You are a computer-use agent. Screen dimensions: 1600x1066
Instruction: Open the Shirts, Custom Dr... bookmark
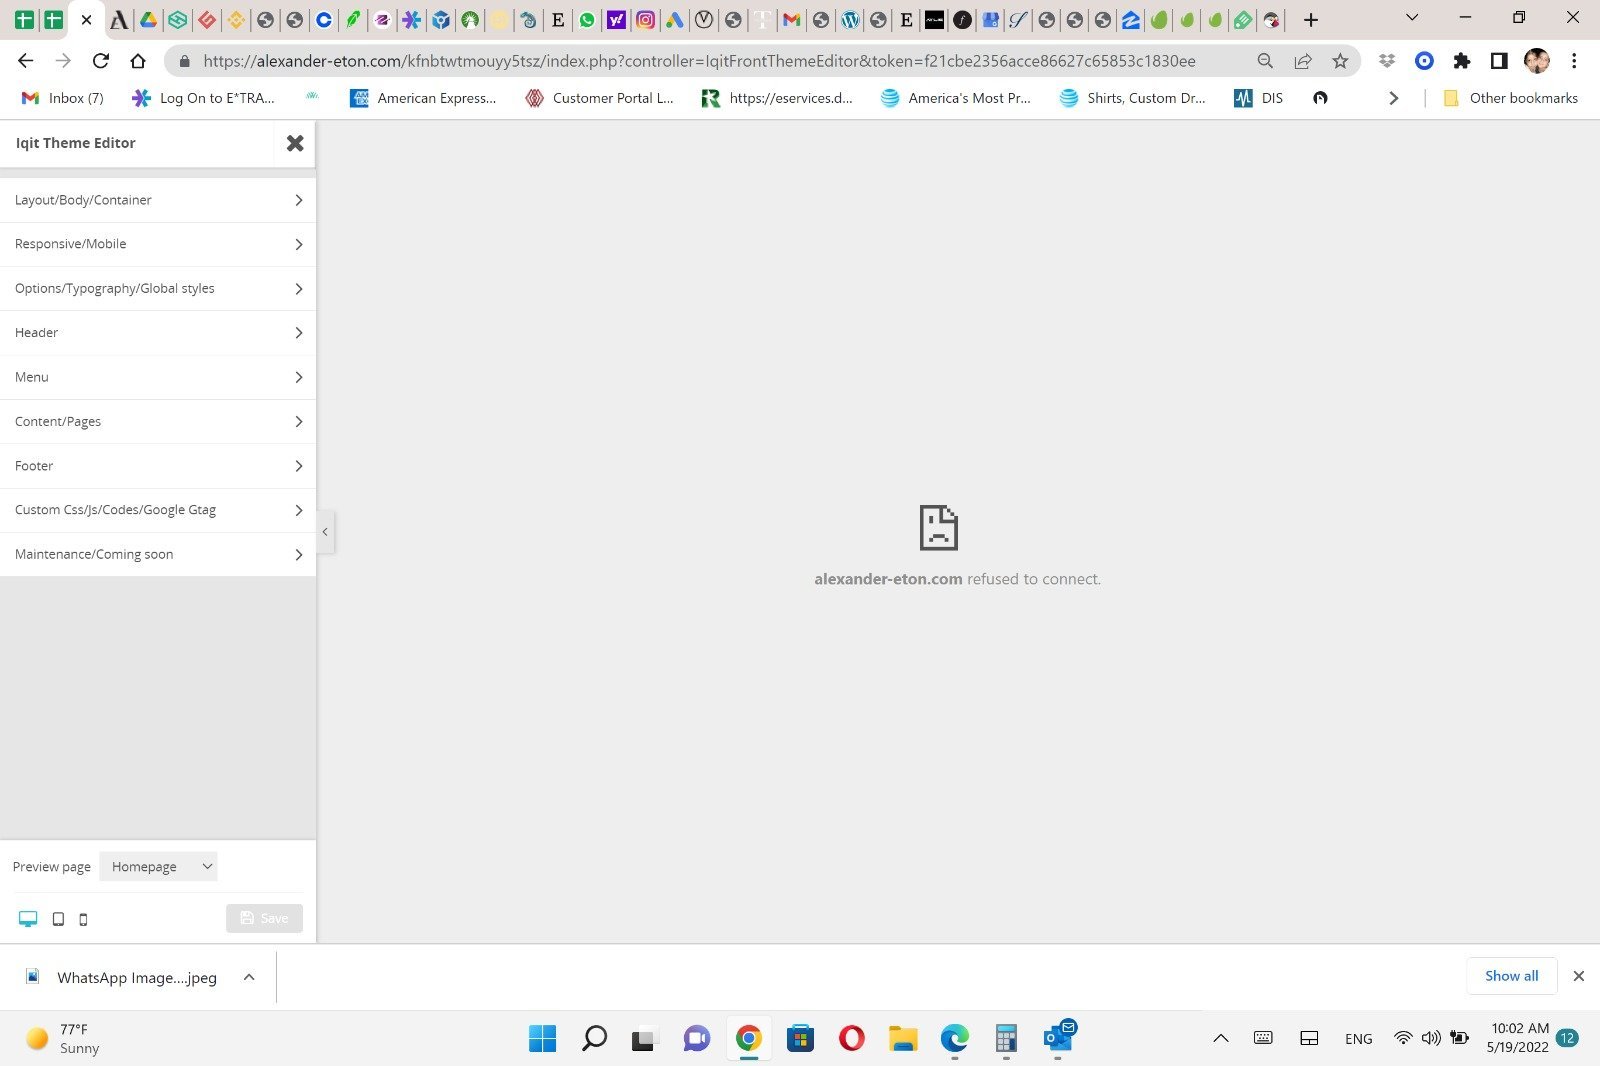click(x=1133, y=98)
